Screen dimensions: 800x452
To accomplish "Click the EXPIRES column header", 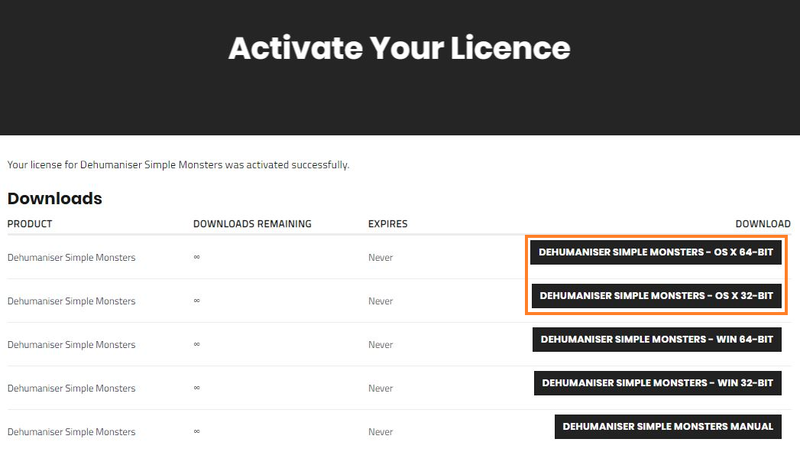I will pyautogui.click(x=387, y=224).
